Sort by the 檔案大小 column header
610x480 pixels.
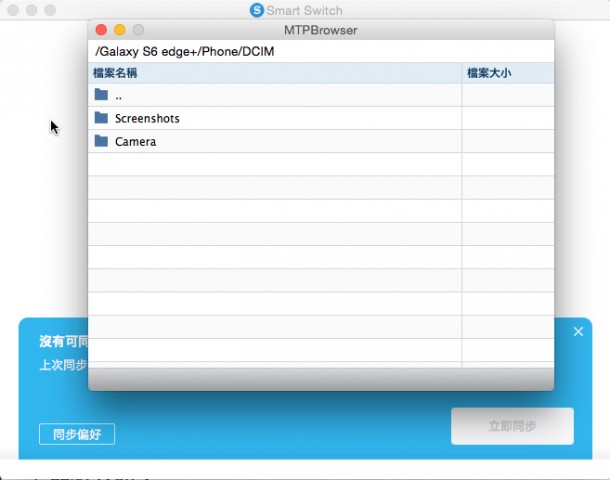(x=508, y=73)
